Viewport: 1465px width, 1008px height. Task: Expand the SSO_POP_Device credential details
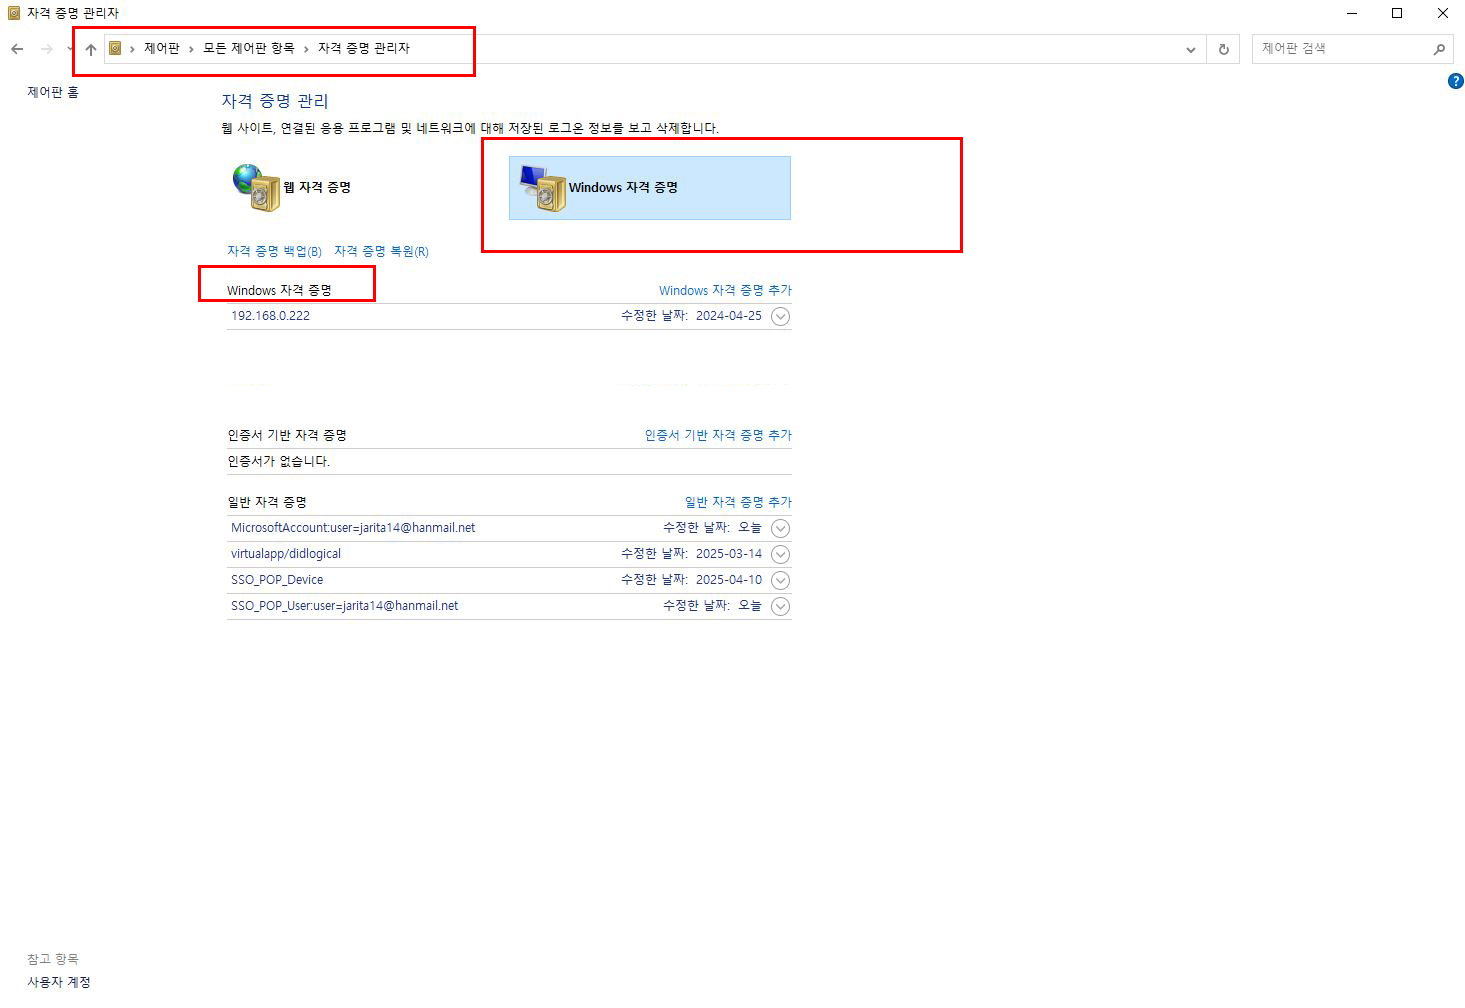(x=781, y=580)
